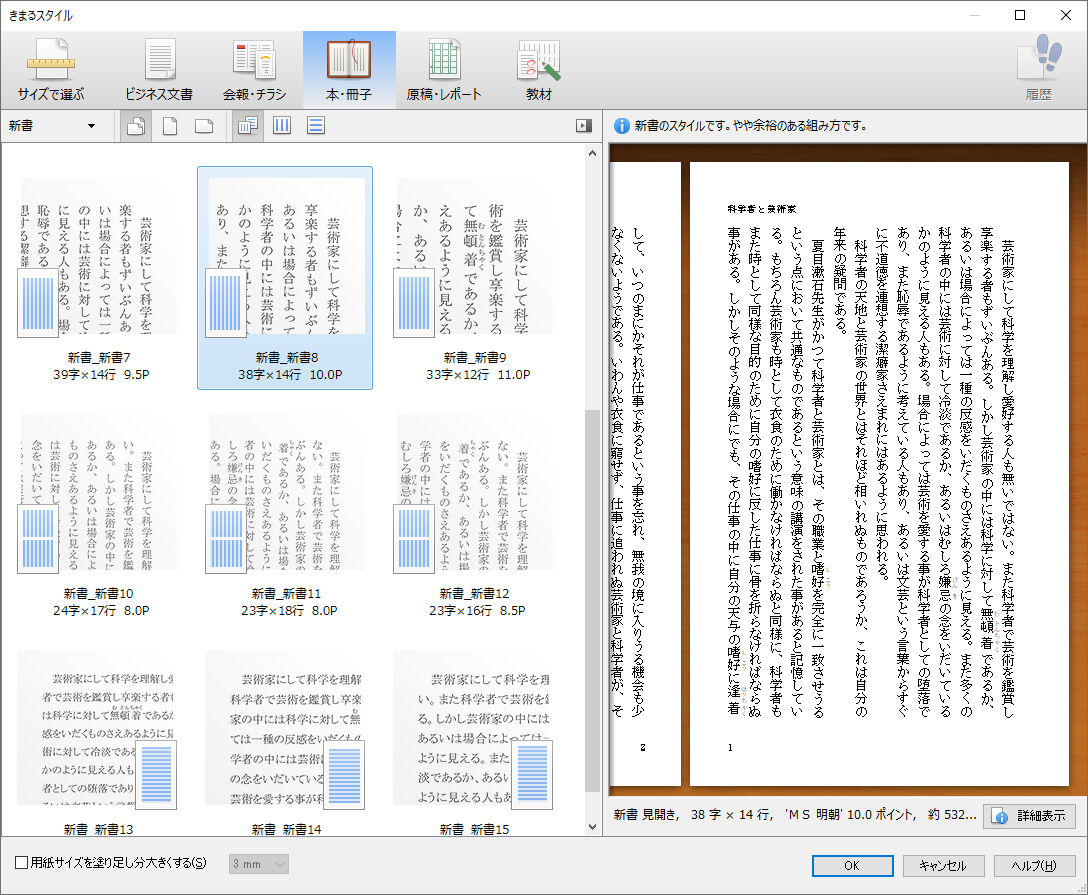The height and width of the screenshot is (895, 1088).
Task: Choose the 新書_新書9 style thumbnail
Action: coord(474,278)
